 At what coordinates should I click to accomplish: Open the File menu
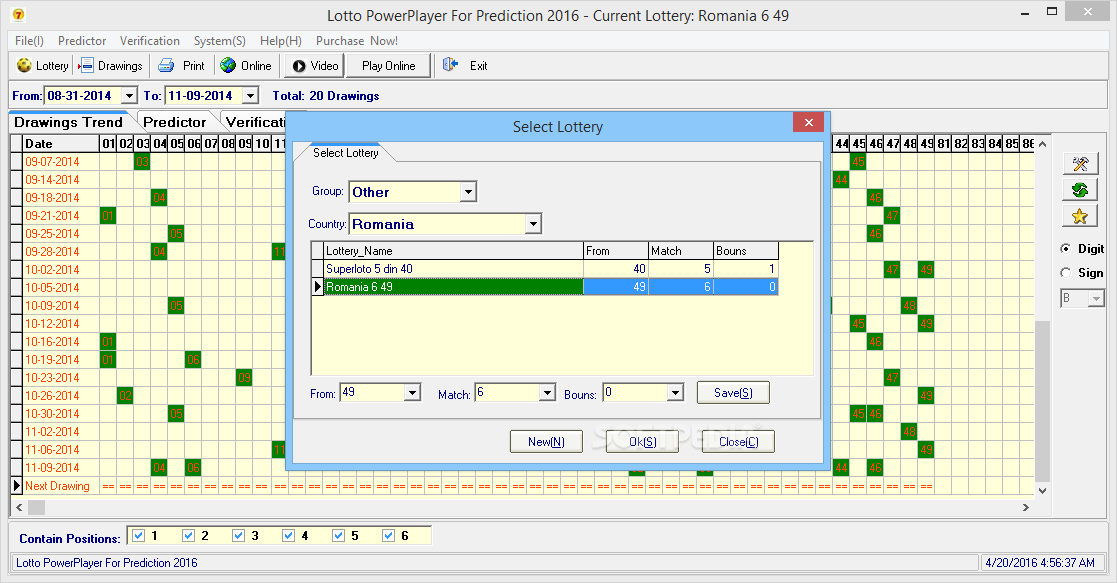pyautogui.click(x=29, y=41)
